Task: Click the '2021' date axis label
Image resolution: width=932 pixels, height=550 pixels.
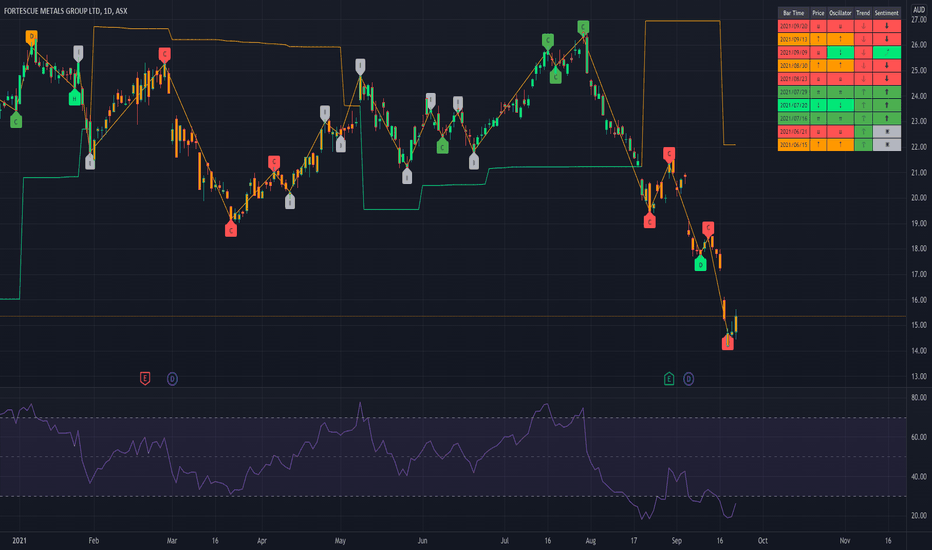Action: 20,541
